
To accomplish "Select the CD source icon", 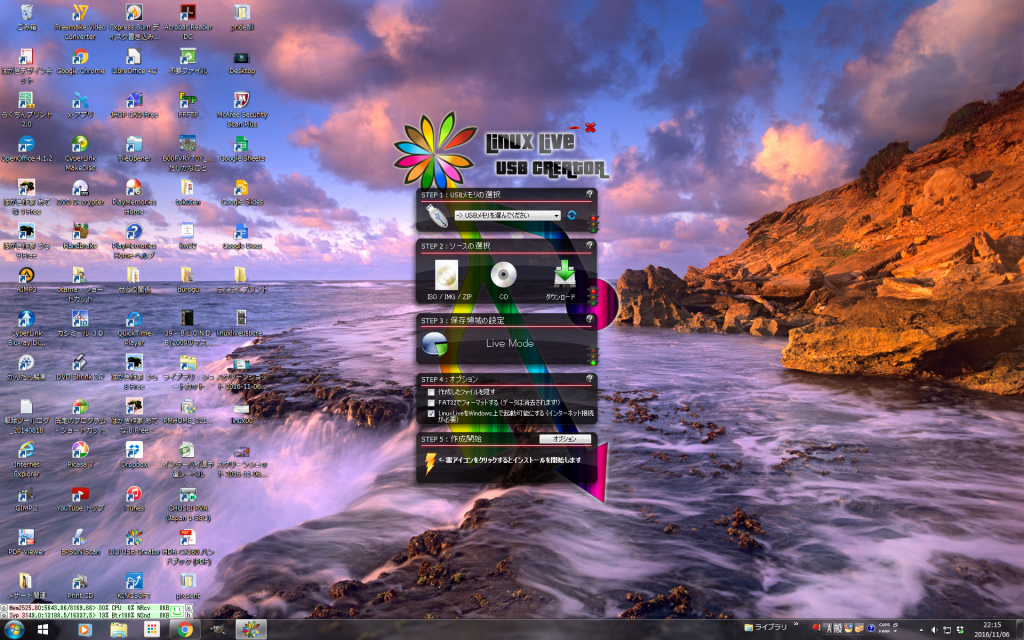I will [x=503, y=277].
